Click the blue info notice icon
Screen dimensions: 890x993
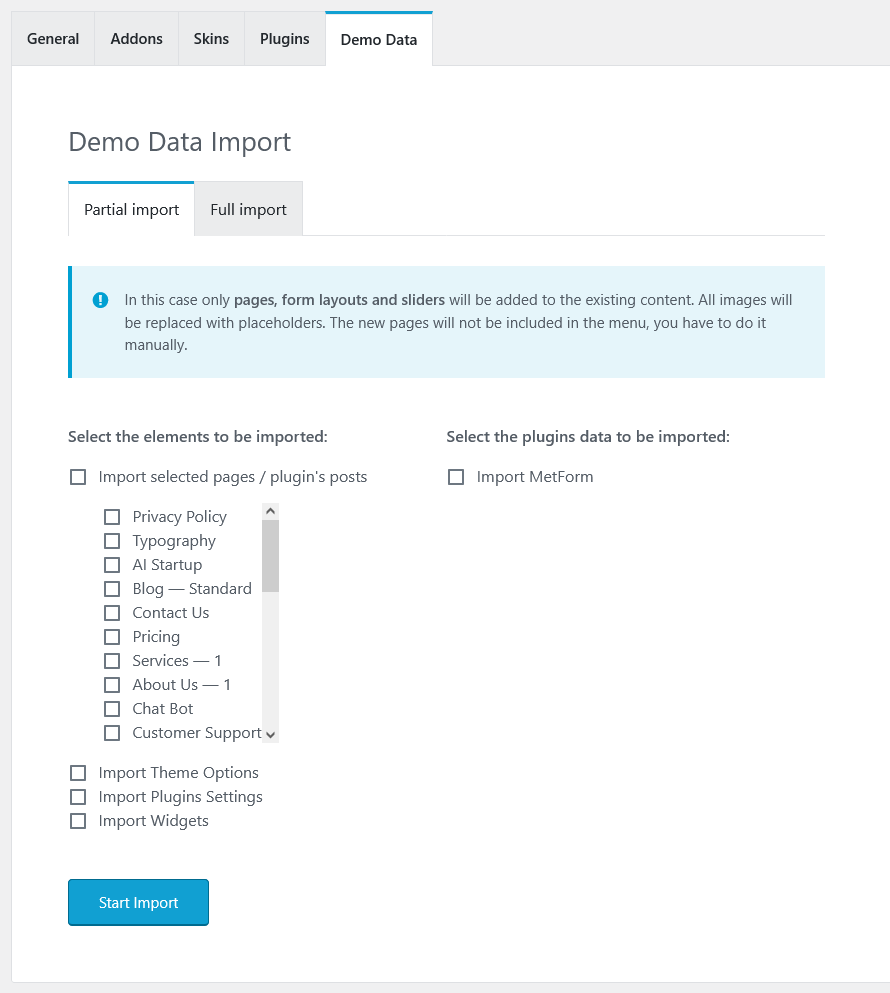(x=100, y=300)
